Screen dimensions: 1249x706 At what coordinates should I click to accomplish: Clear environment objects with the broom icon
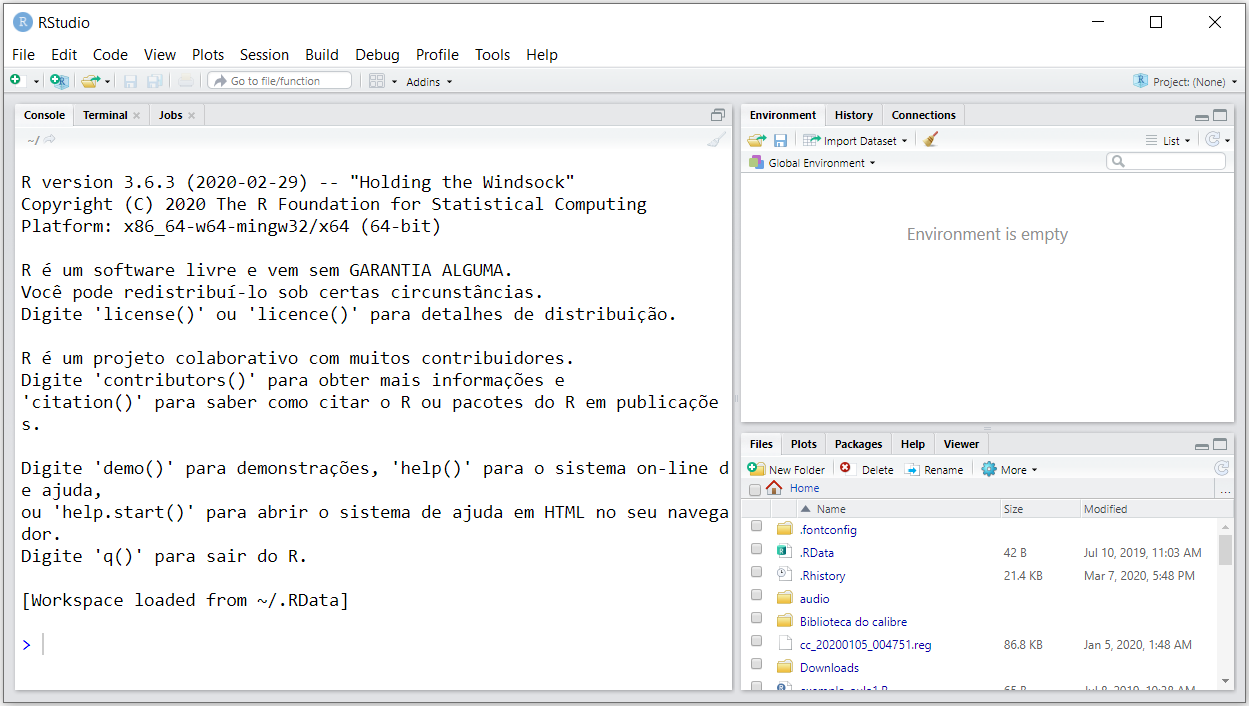931,140
